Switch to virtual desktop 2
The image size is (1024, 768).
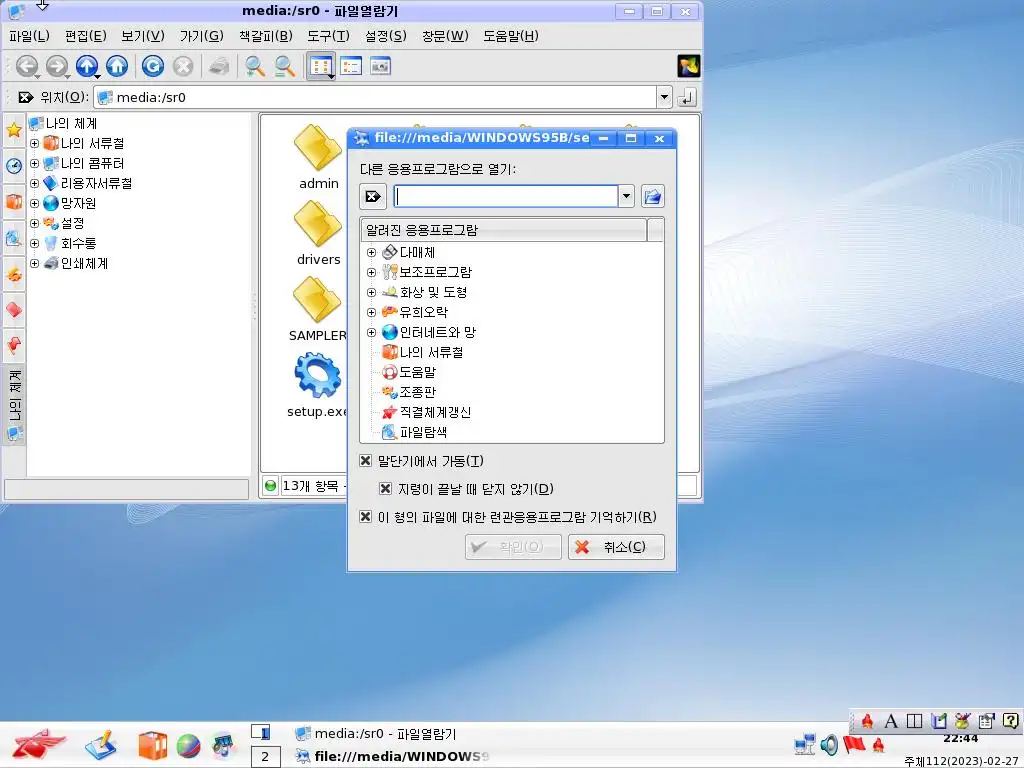click(x=265, y=756)
